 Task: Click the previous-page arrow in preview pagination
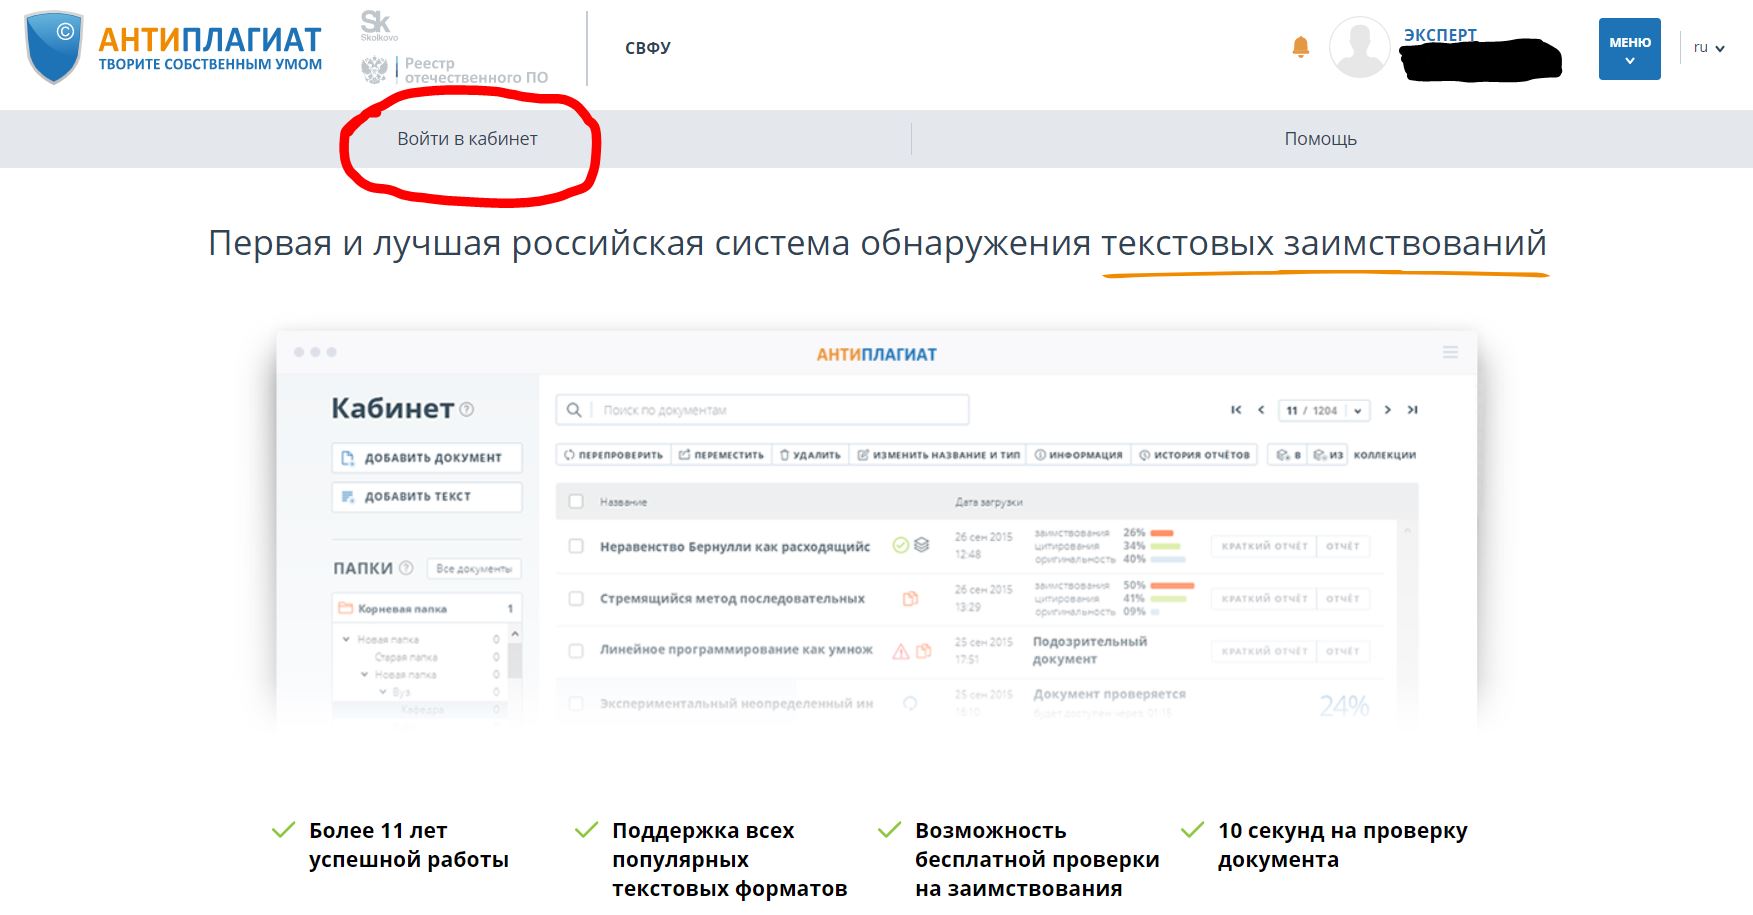coord(1261,410)
